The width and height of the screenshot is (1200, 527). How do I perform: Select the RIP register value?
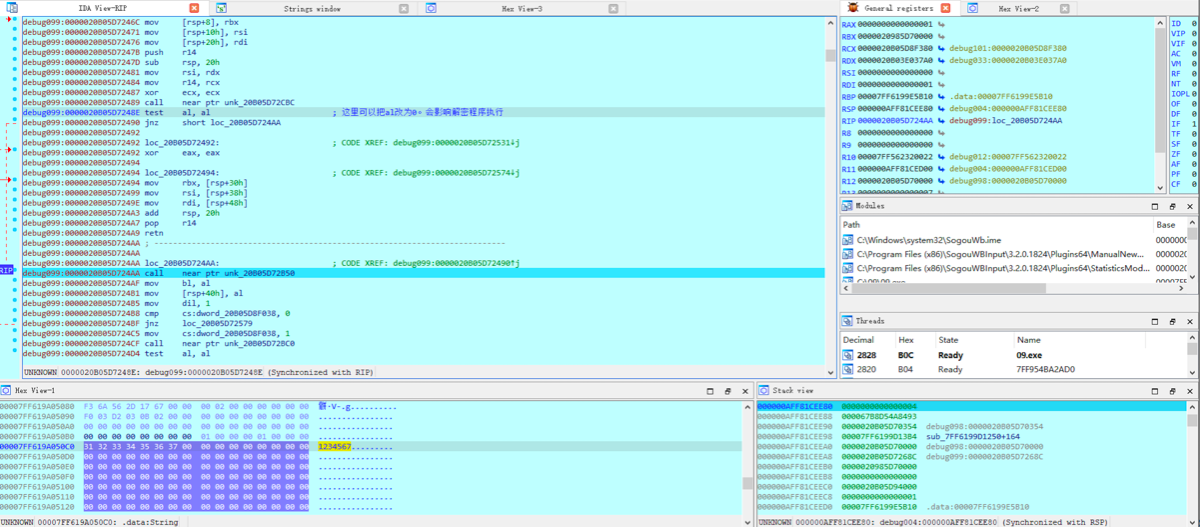[896, 120]
